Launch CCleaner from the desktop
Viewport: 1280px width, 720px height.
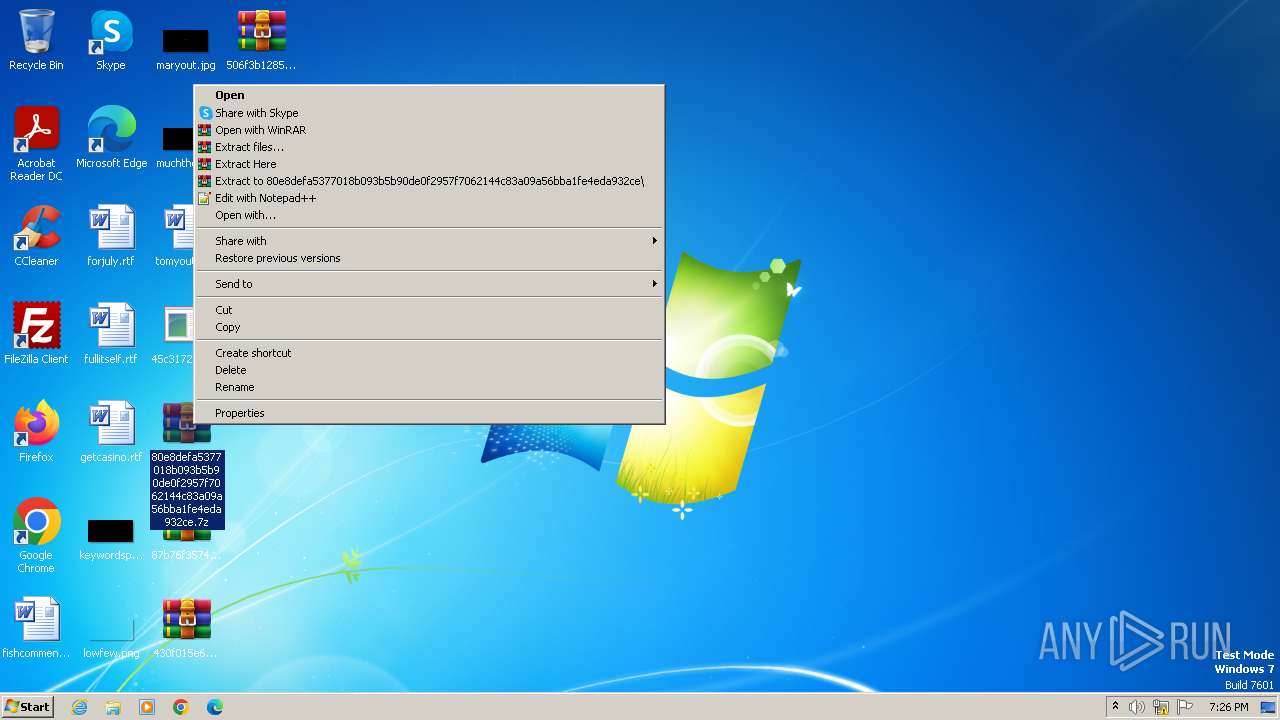click(36, 237)
